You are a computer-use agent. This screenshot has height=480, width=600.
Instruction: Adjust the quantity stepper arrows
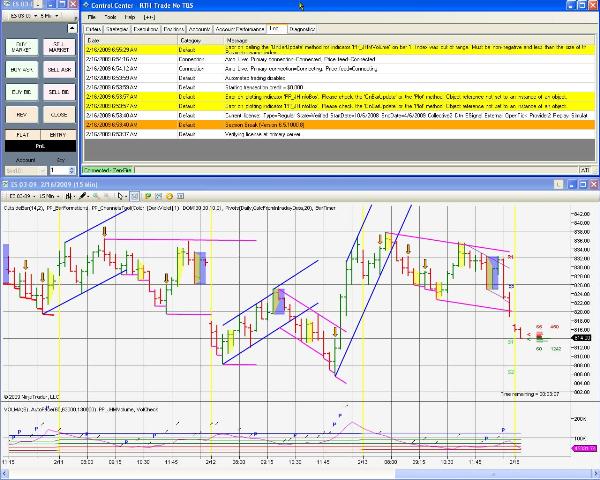[x=72, y=170]
